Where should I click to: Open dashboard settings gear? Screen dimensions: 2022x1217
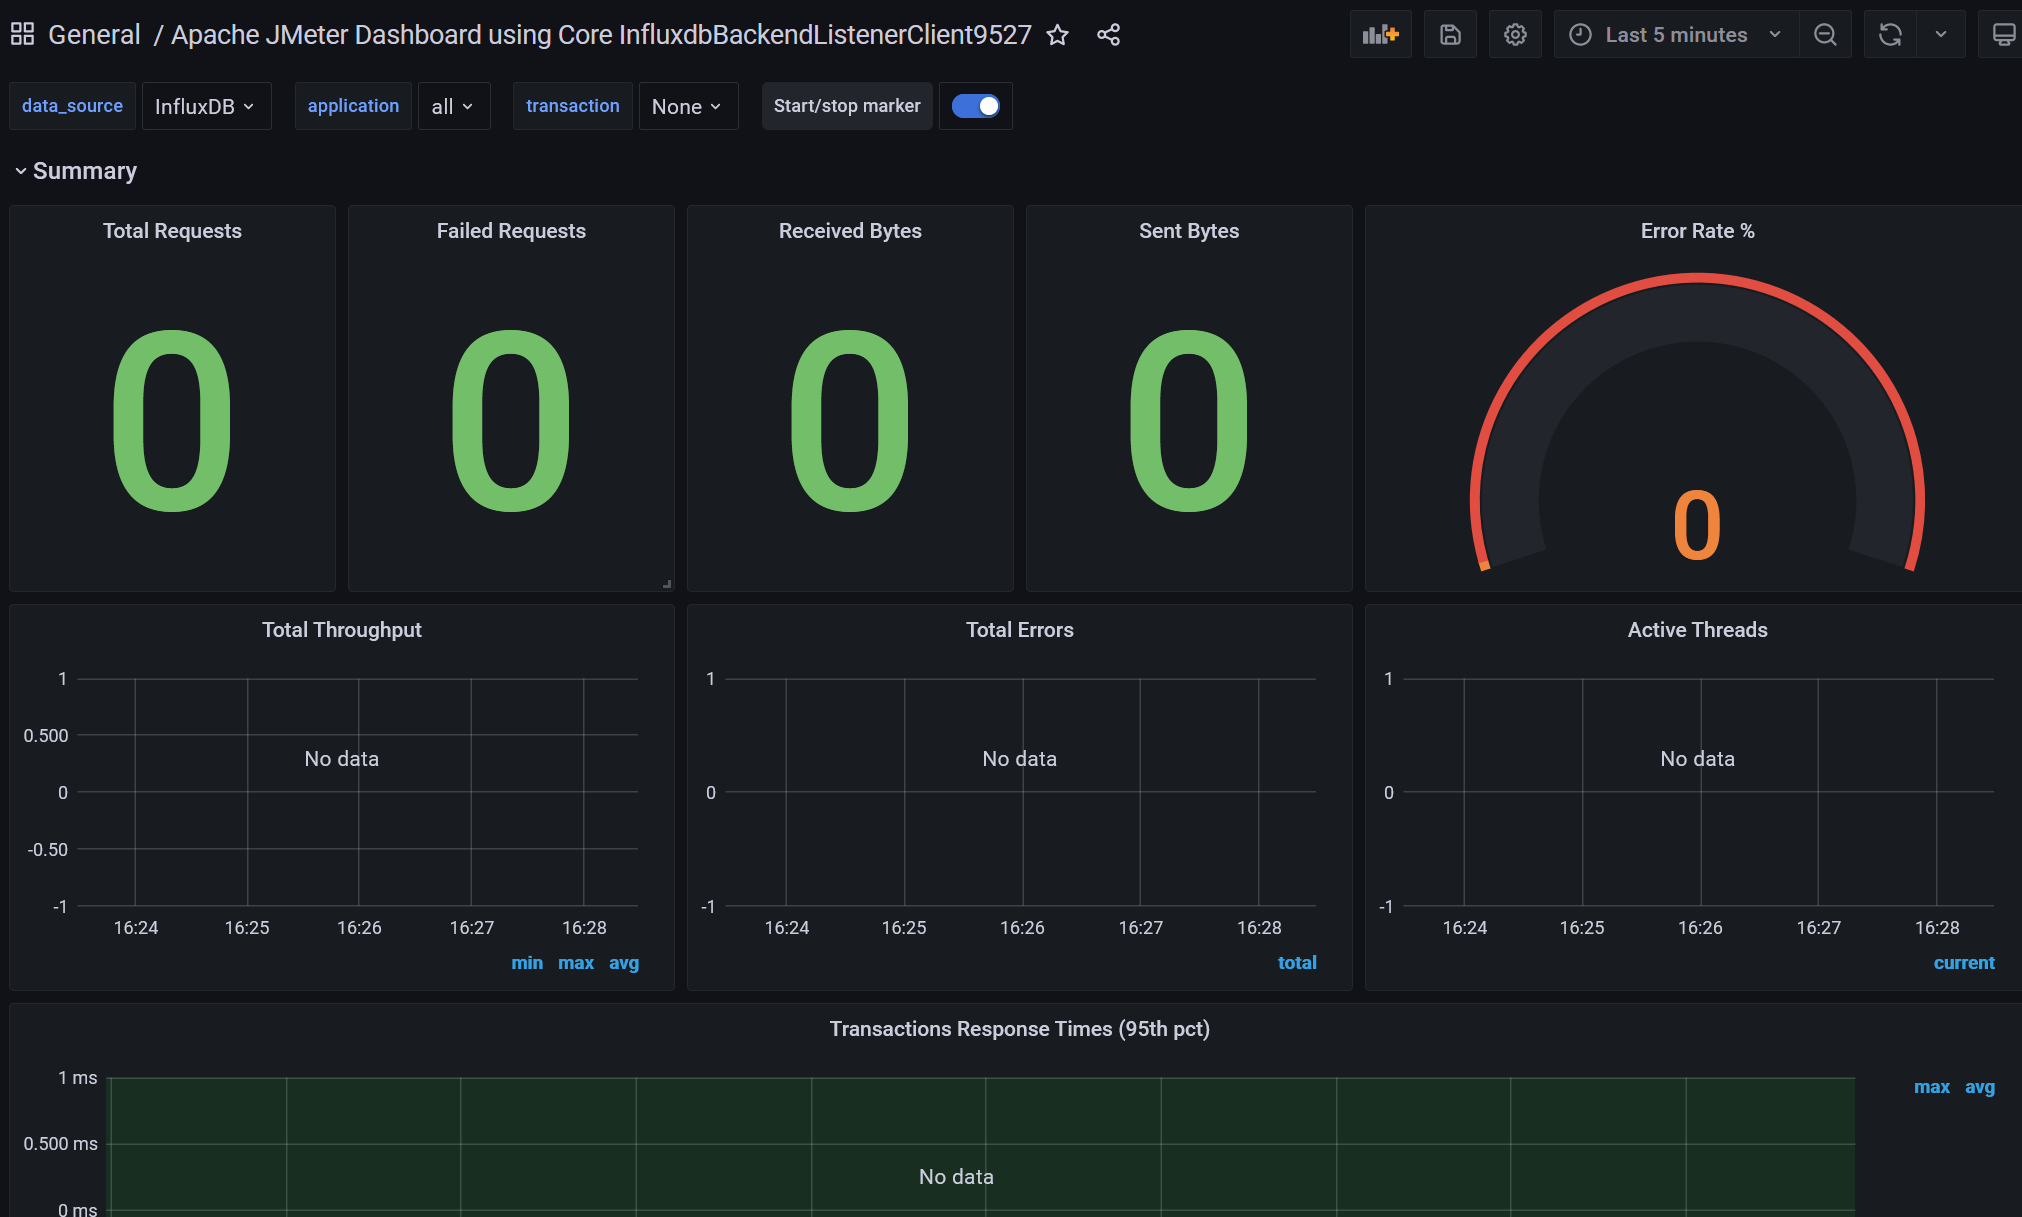click(x=1515, y=35)
